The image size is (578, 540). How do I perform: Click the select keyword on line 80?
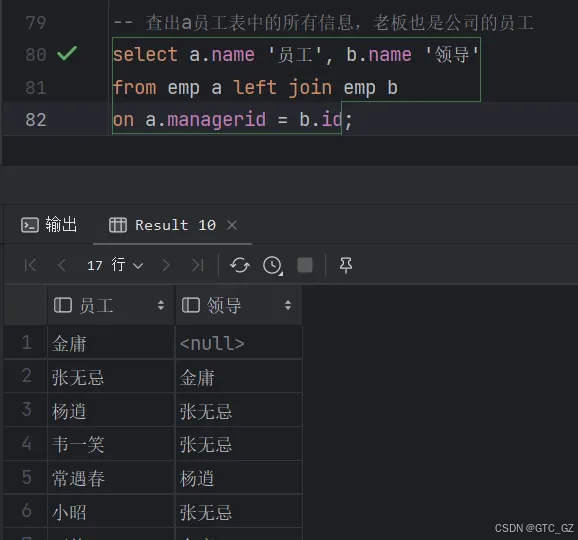point(145,55)
